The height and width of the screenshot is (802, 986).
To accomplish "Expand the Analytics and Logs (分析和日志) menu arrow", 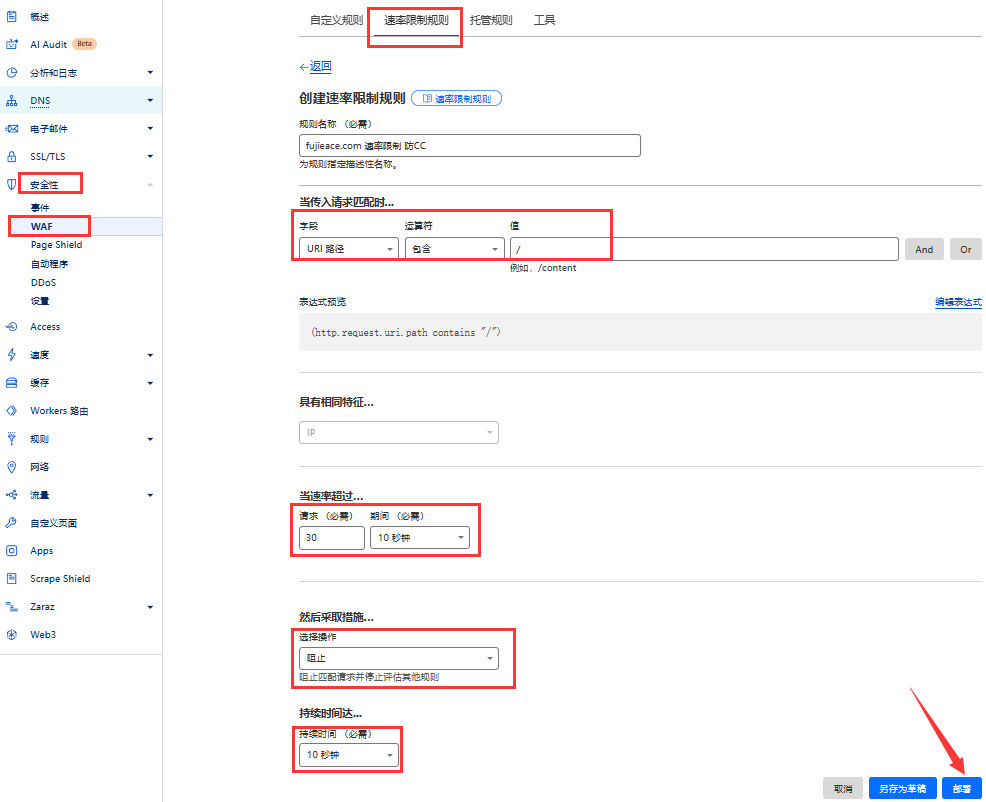I will [x=150, y=73].
